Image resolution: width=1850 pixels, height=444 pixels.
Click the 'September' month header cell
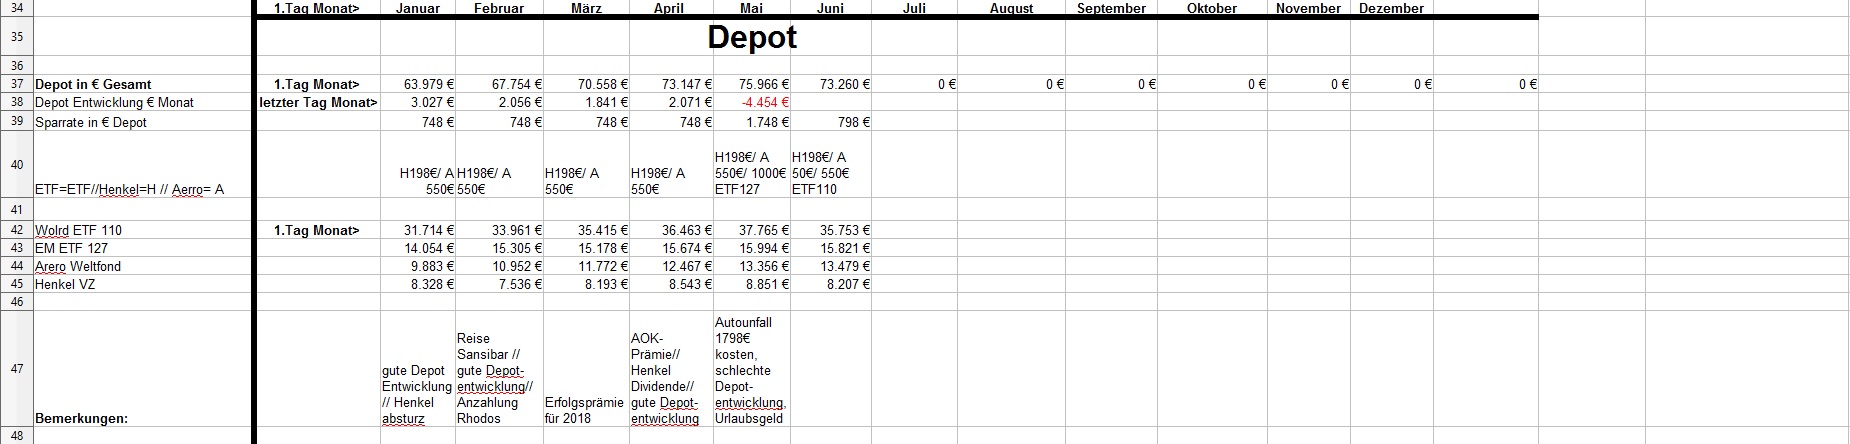click(1111, 8)
